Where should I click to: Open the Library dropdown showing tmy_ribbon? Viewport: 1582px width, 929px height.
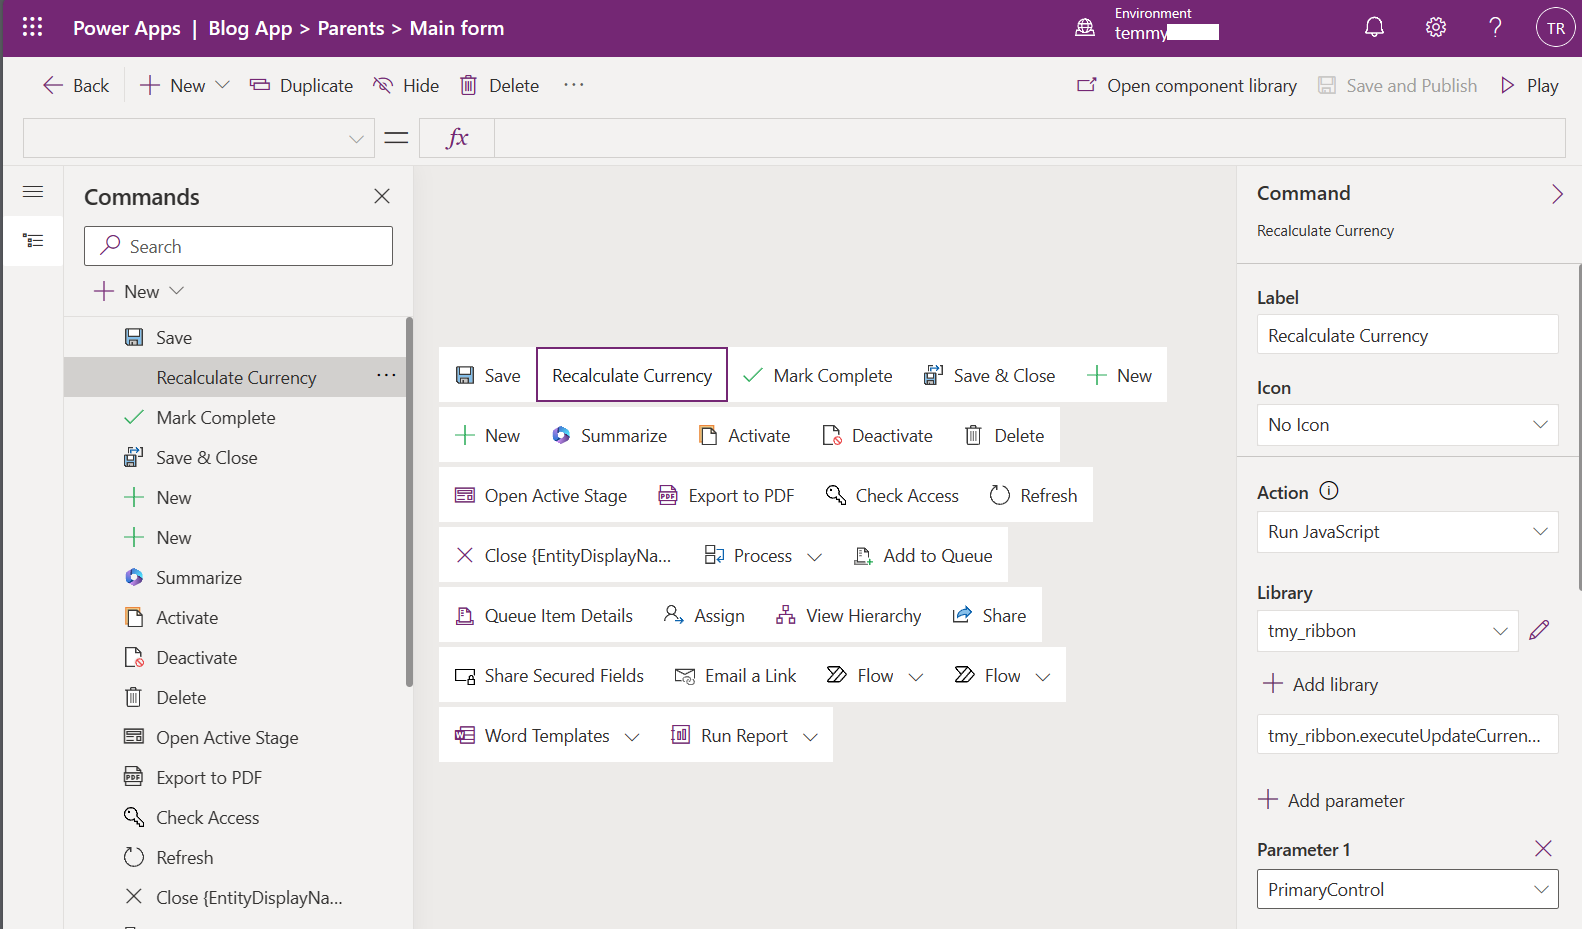(1387, 631)
